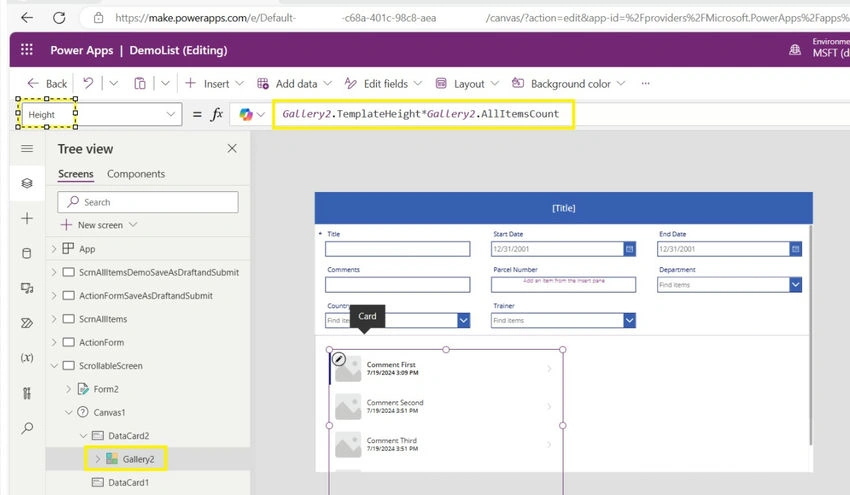Image resolution: width=850 pixels, height=495 pixels.
Task: Expand the Height property dropdown
Action: [x=170, y=114]
